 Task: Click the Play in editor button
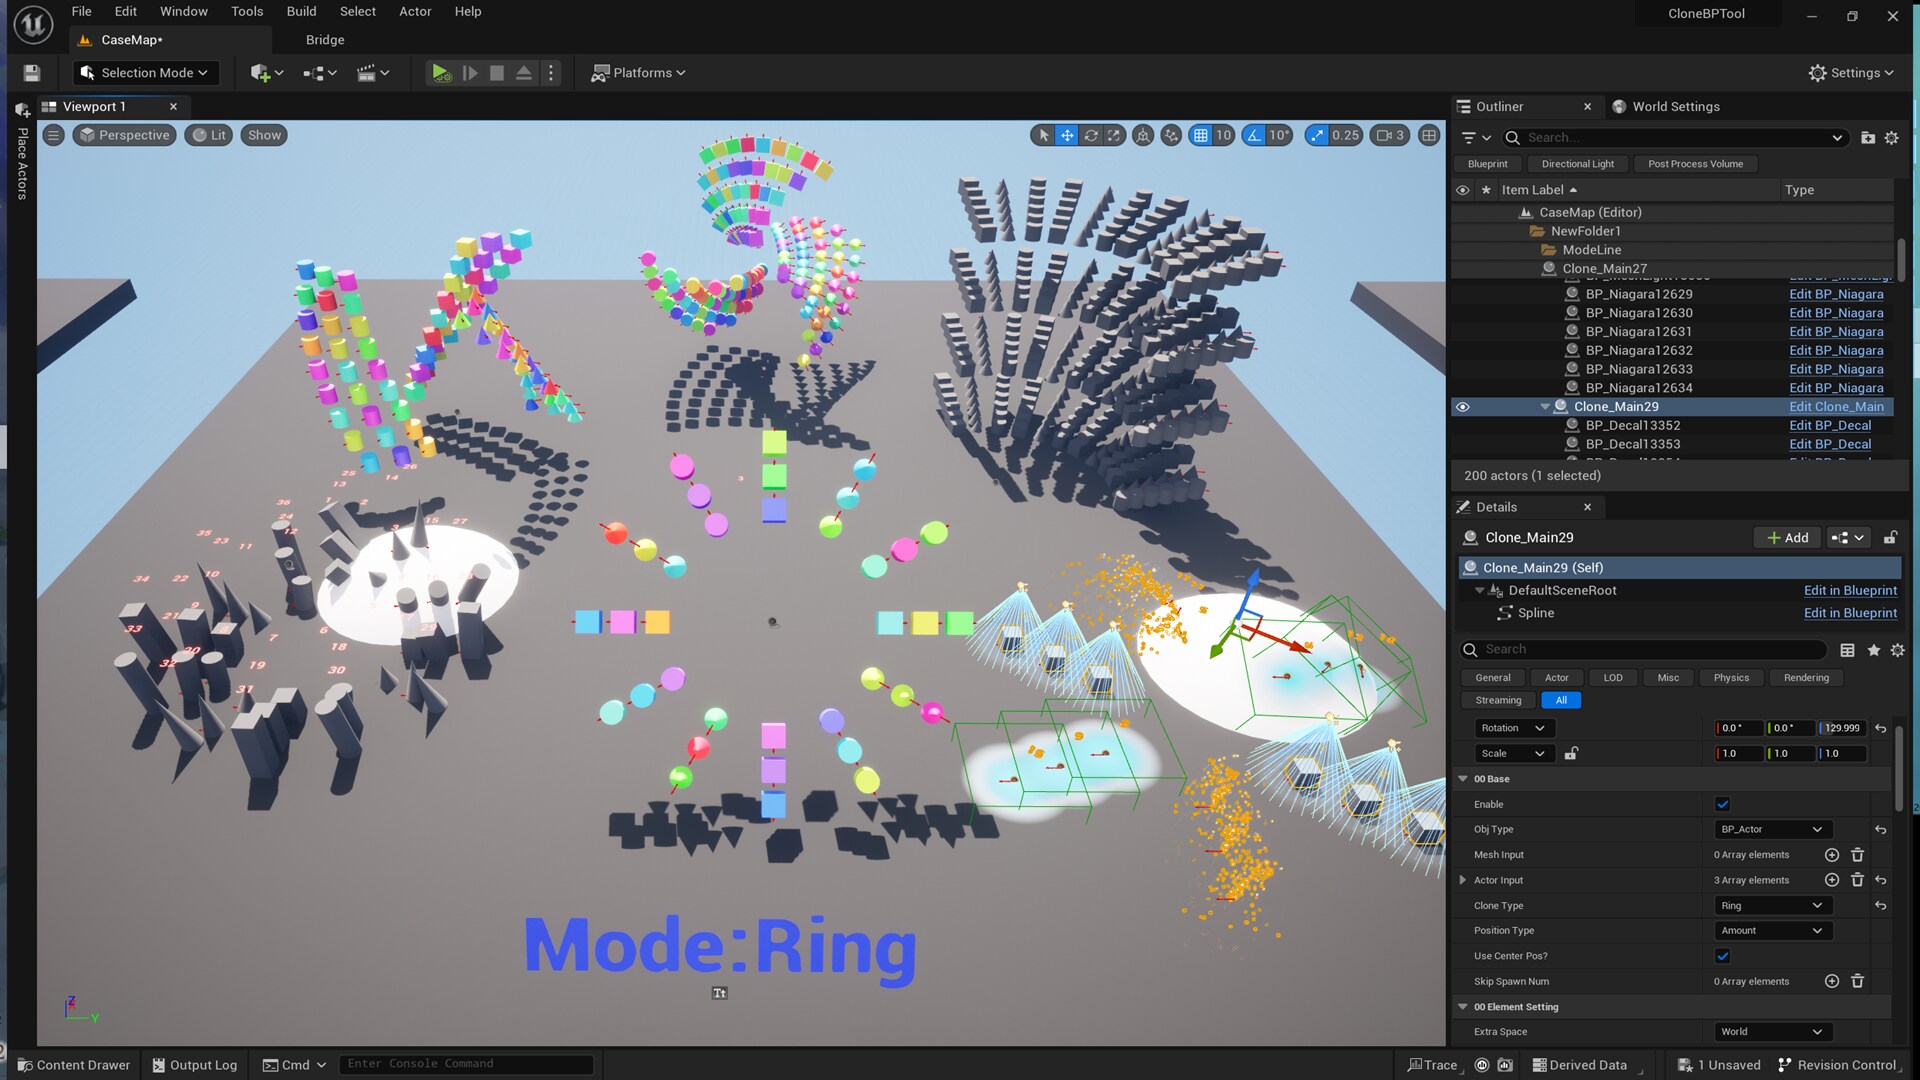[x=440, y=73]
